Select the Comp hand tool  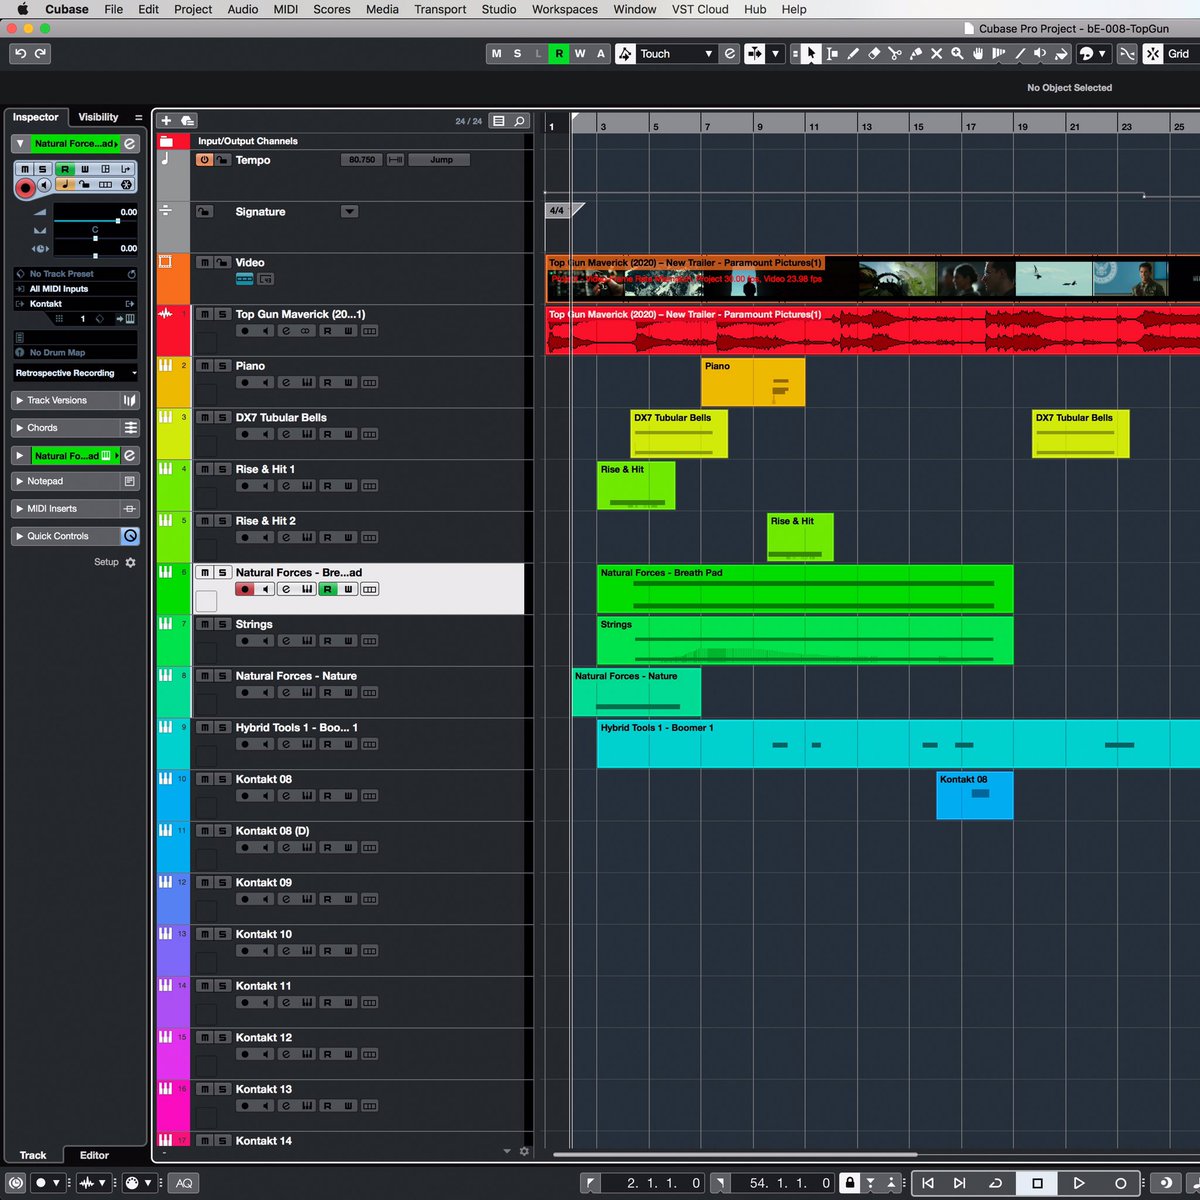pyautogui.click(x=978, y=54)
